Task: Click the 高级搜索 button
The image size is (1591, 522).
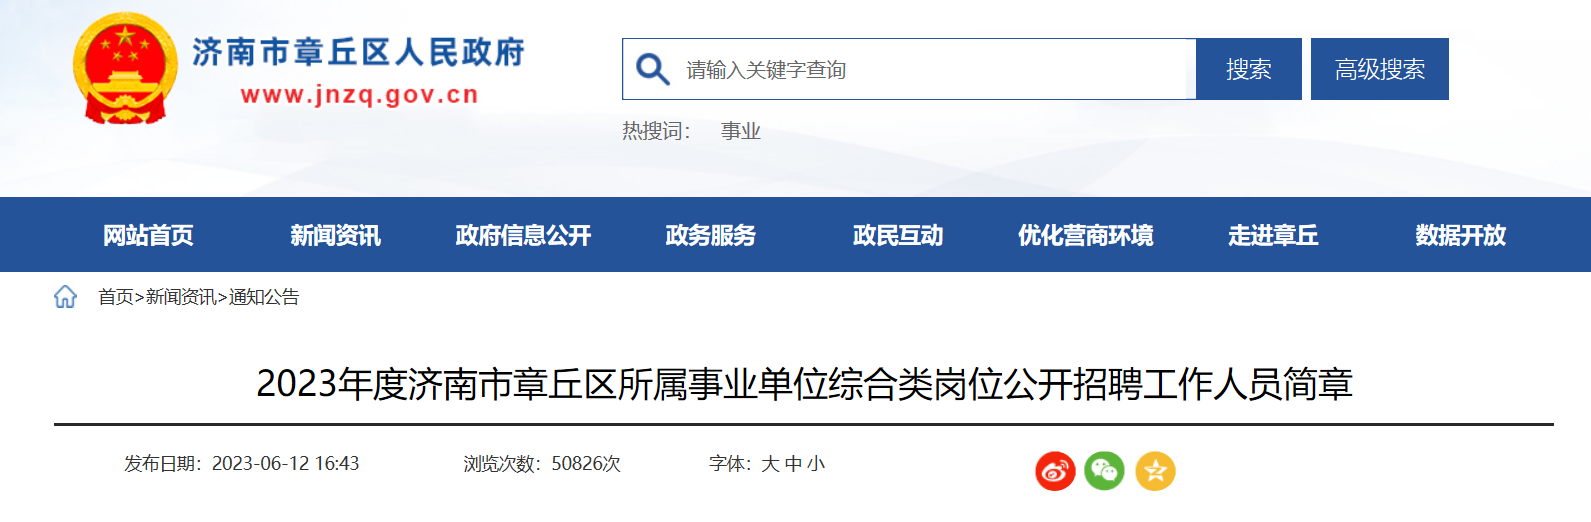Action: pyautogui.click(x=1380, y=69)
